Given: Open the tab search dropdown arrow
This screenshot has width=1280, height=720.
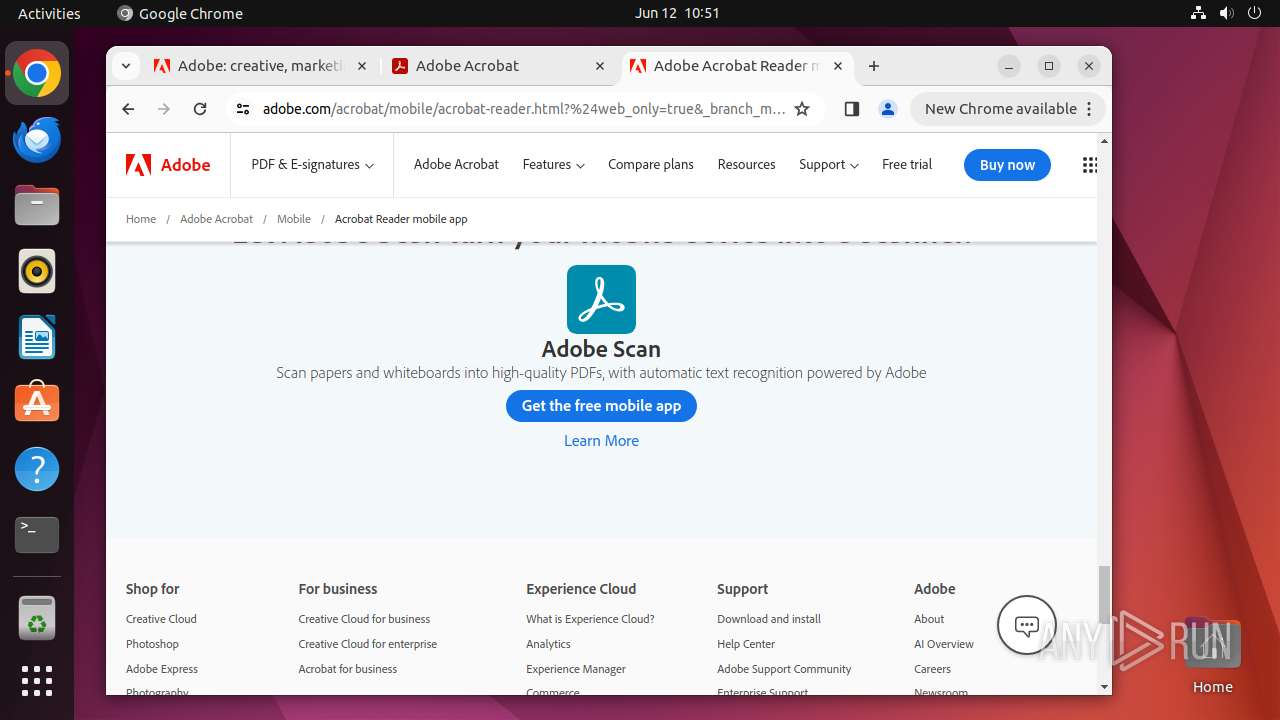Looking at the screenshot, I should click(x=125, y=66).
